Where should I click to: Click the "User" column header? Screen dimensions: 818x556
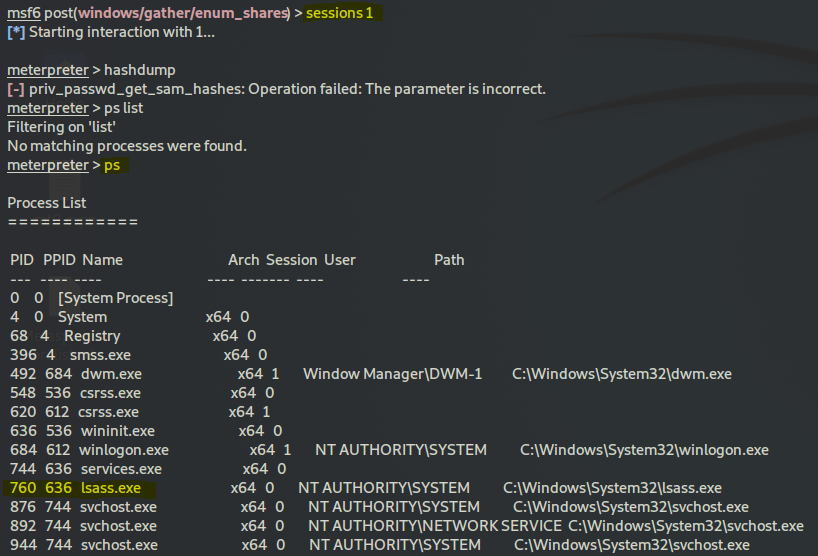coord(339,260)
